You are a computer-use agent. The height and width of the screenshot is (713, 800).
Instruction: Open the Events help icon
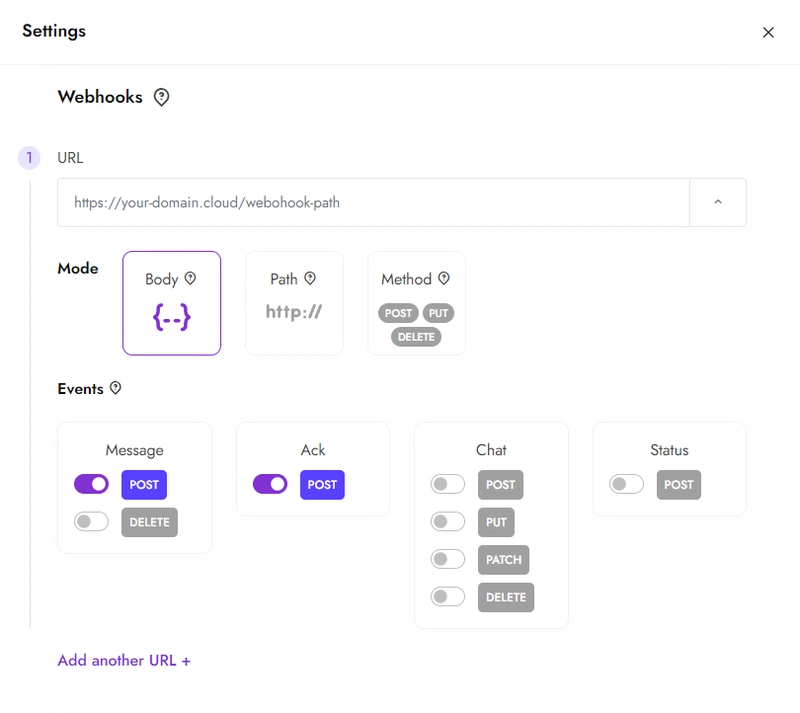click(x=116, y=388)
